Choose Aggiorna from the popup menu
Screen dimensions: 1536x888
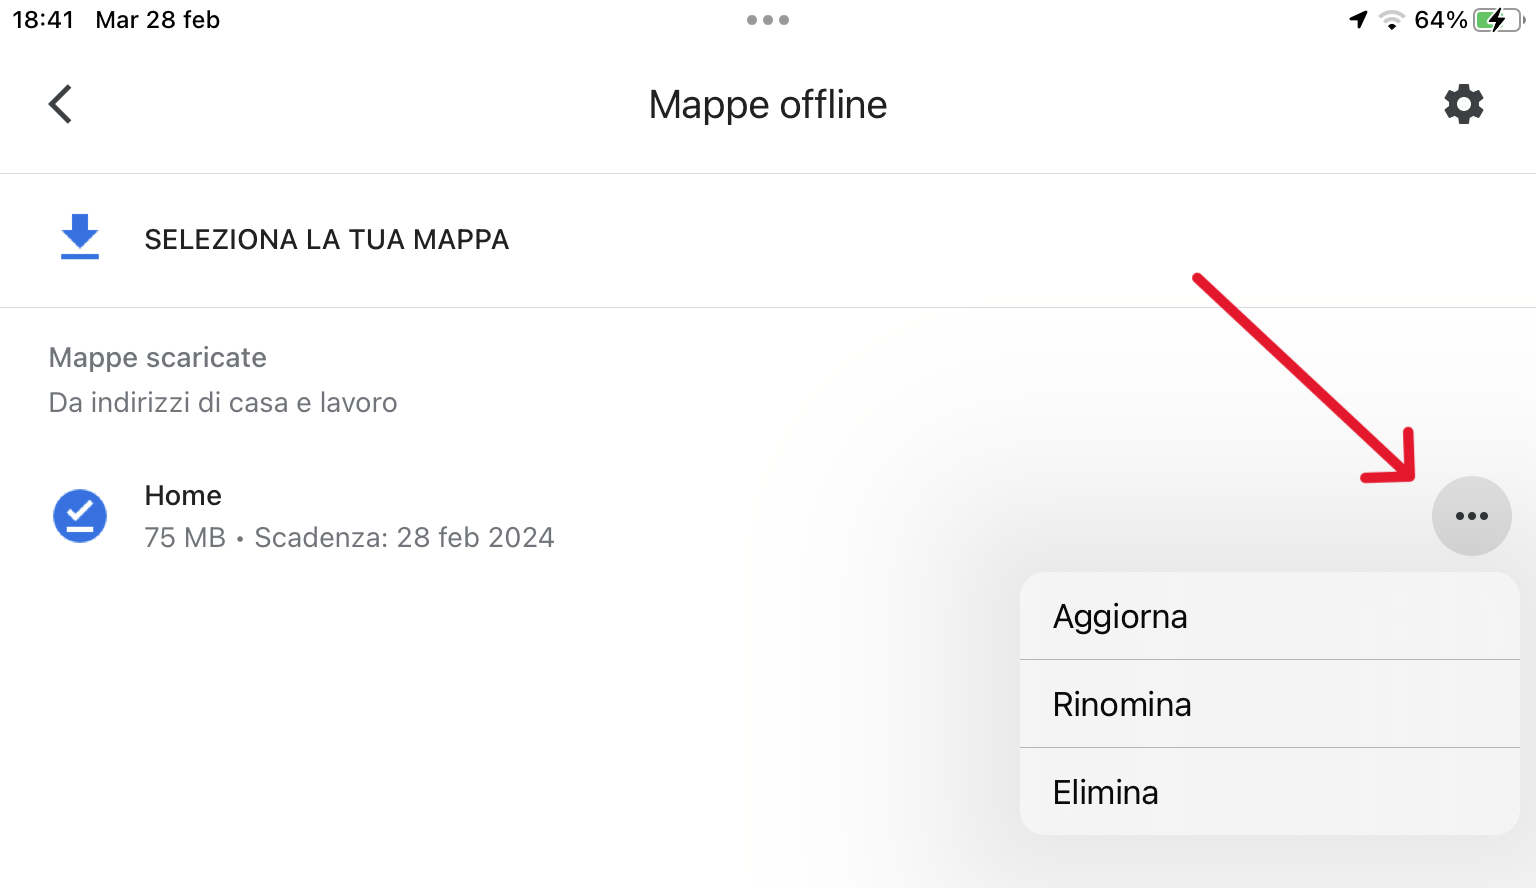click(x=1120, y=616)
